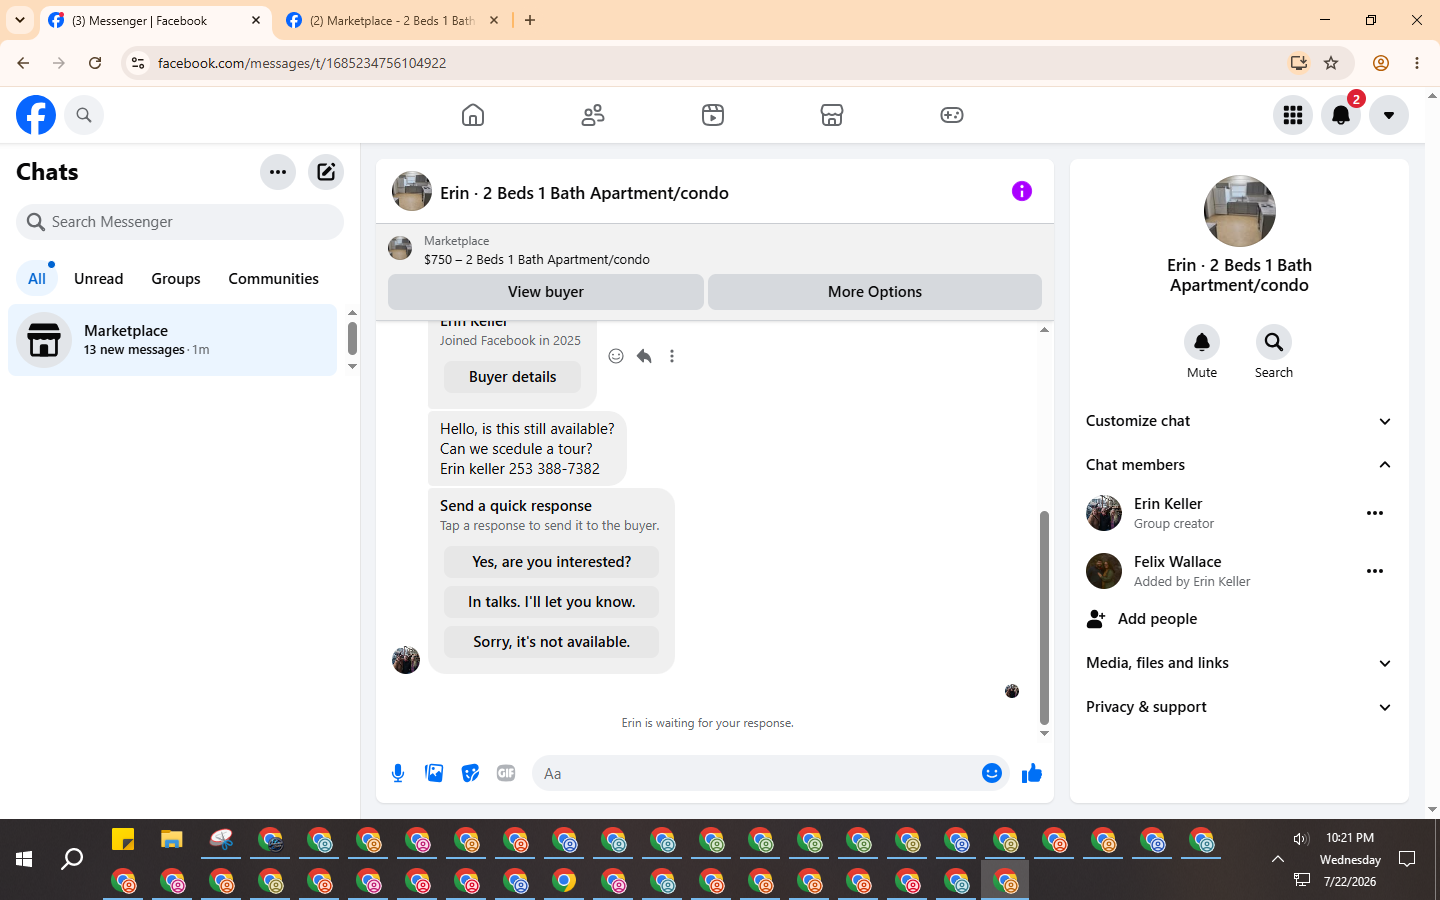Send quick response 'Sorry, it's not available.'
The image size is (1440, 900).
point(552,642)
